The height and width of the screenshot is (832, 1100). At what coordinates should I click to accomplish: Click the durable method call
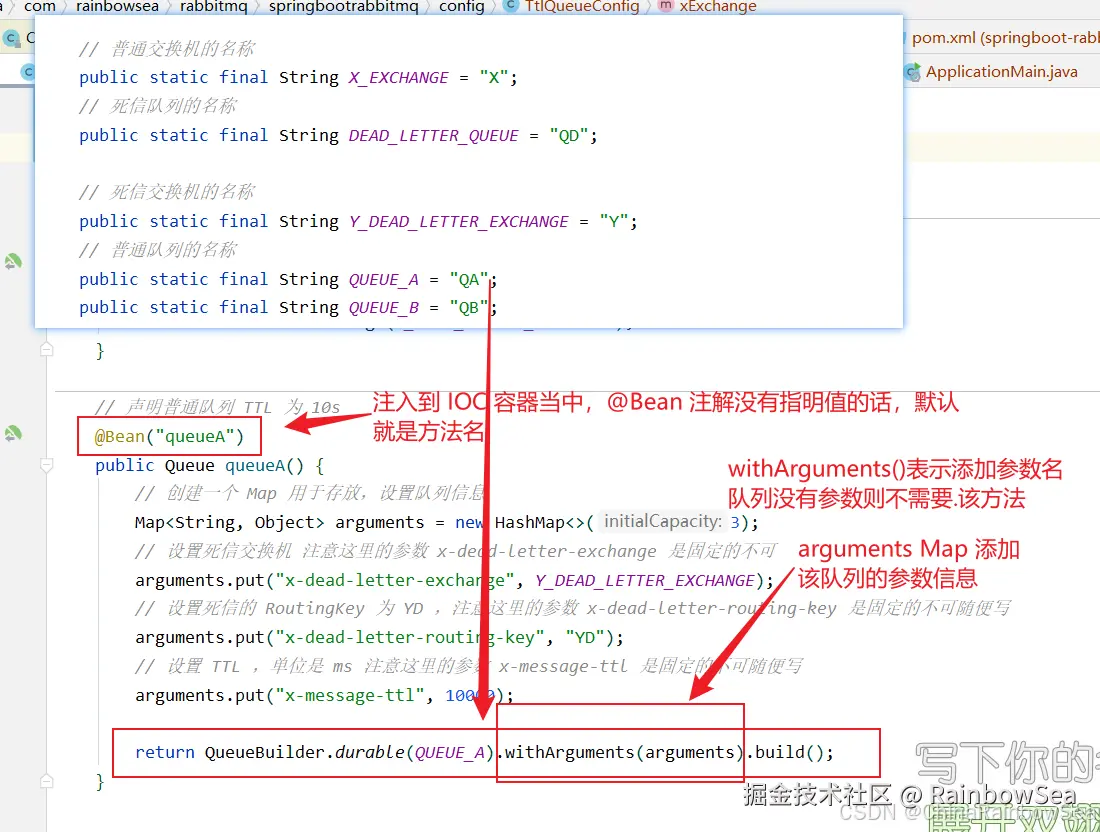pyautogui.click(x=370, y=752)
